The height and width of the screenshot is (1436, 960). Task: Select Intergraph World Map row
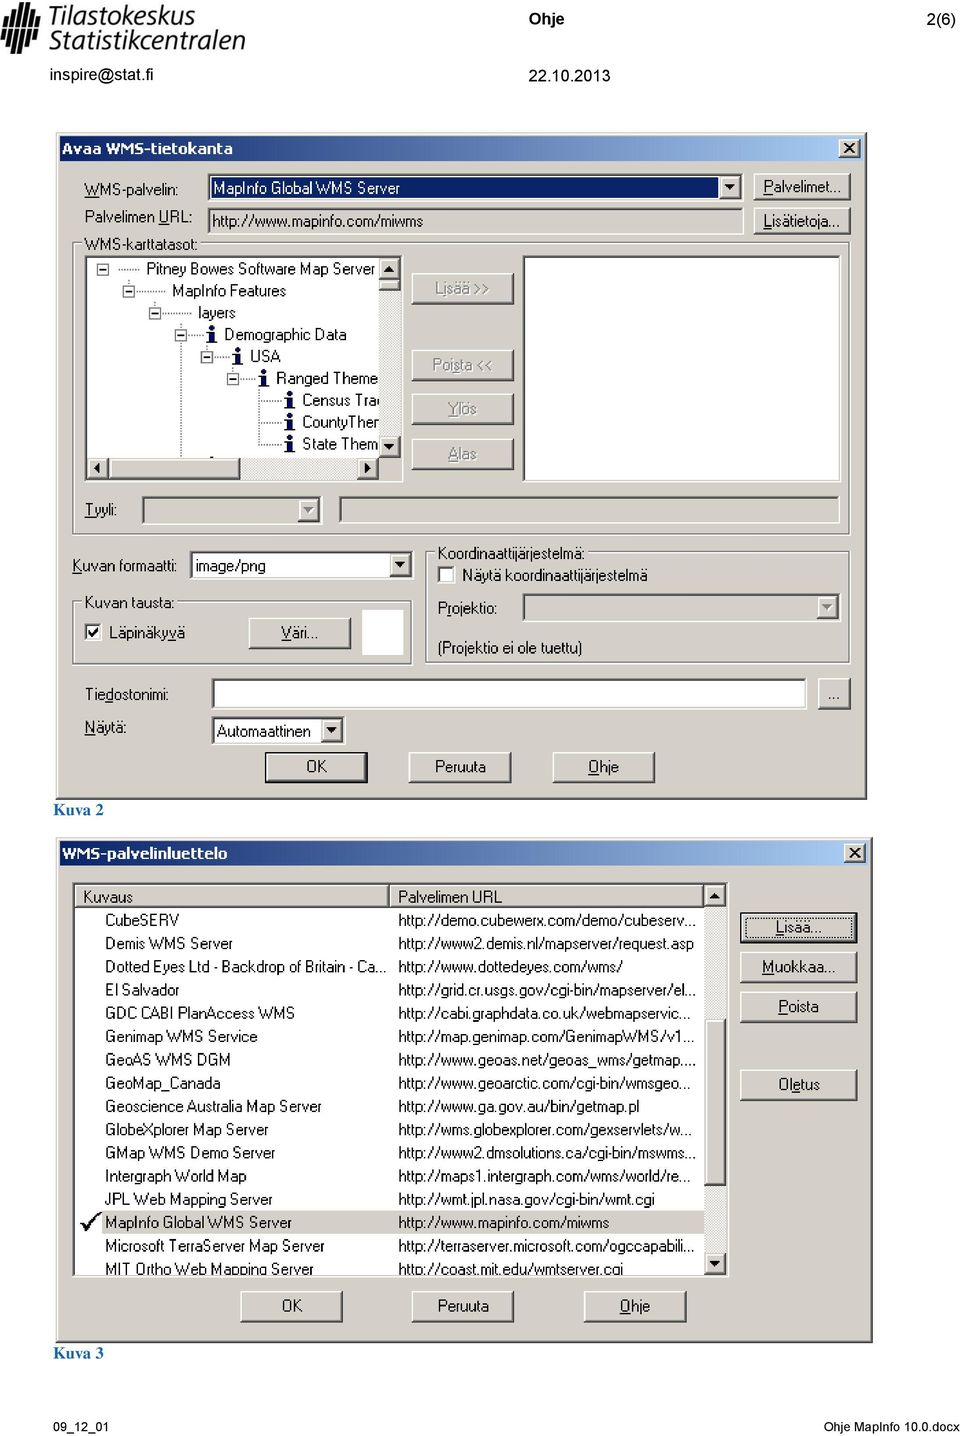[x=390, y=1176]
